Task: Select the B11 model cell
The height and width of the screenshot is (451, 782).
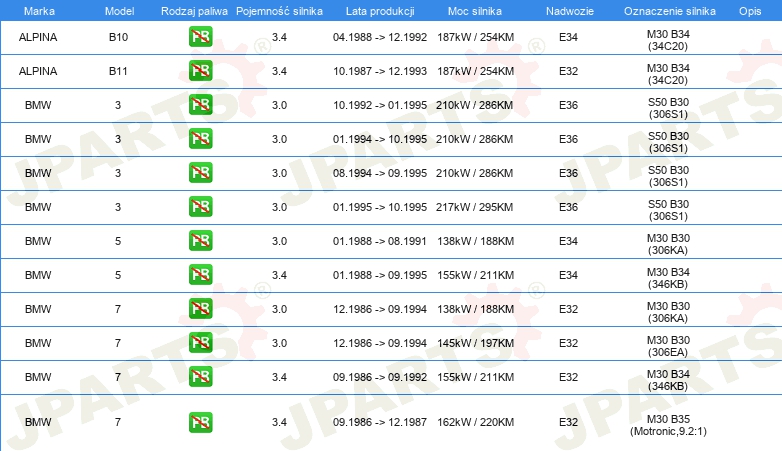Action: pyautogui.click(x=118, y=71)
